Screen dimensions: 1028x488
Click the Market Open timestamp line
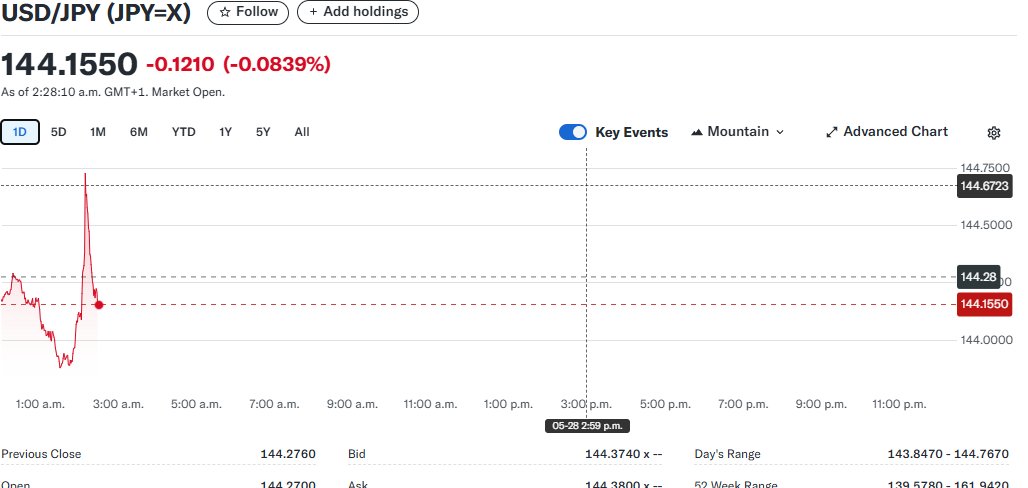click(x=113, y=92)
